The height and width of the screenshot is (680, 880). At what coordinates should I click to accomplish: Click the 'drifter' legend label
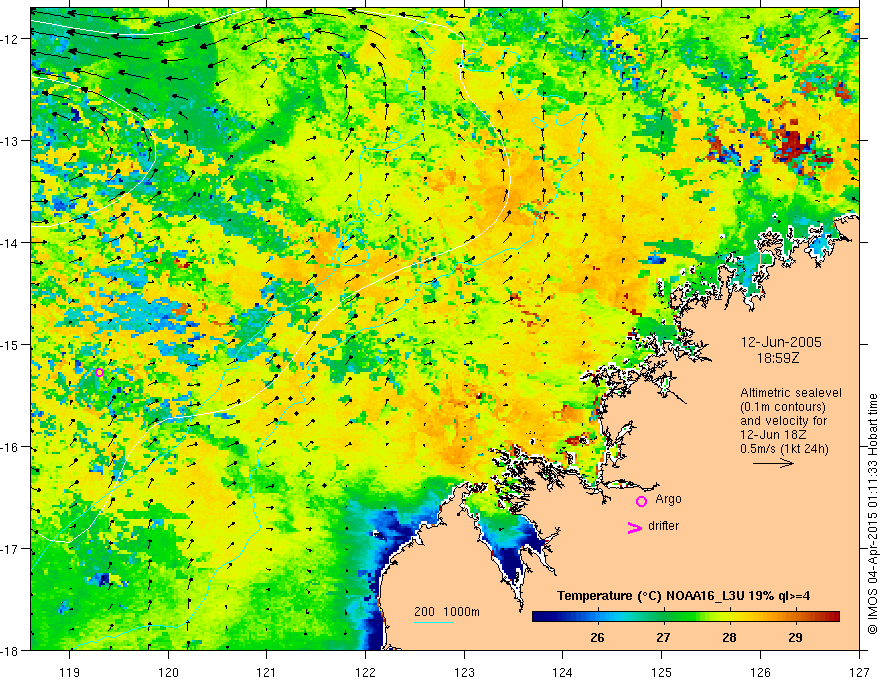[x=663, y=526]
